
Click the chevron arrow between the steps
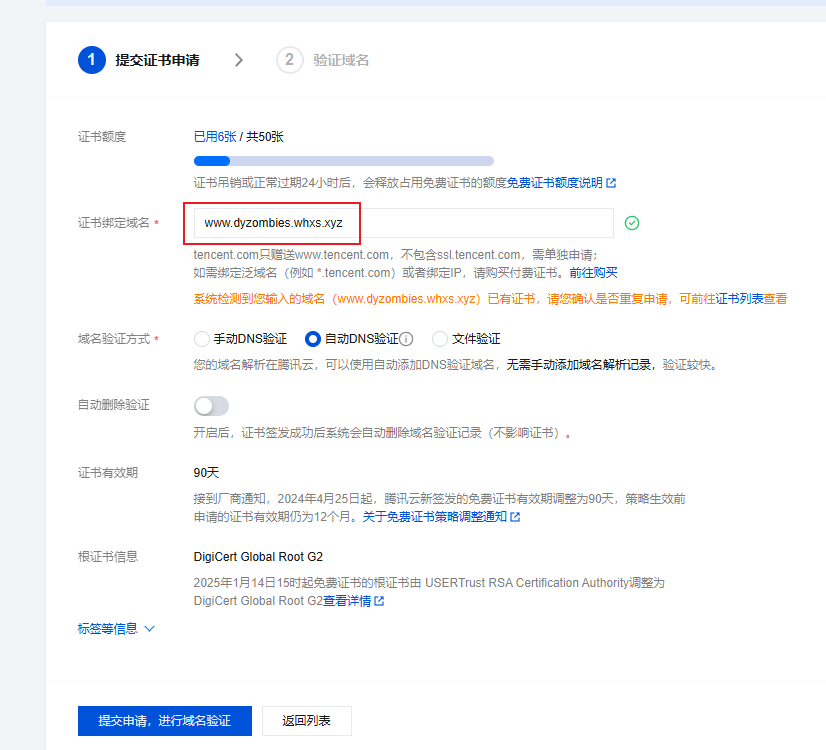point(239,60)
